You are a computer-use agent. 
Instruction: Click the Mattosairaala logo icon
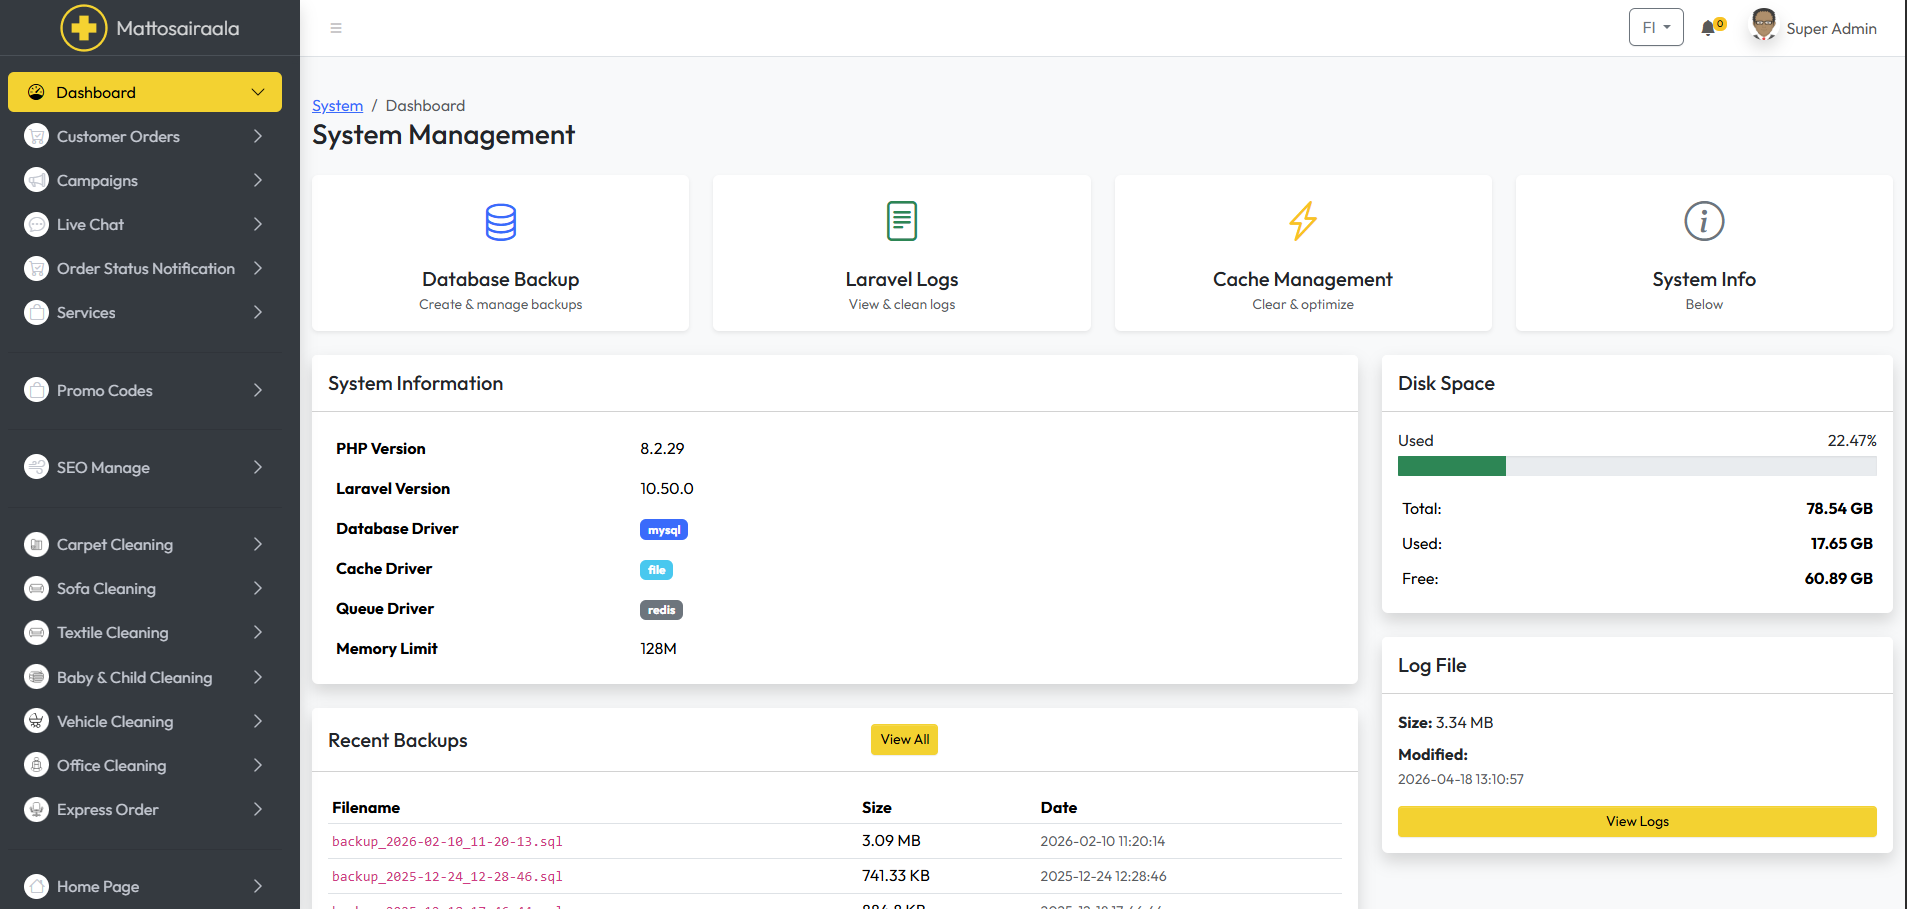[x=84, y=28]
